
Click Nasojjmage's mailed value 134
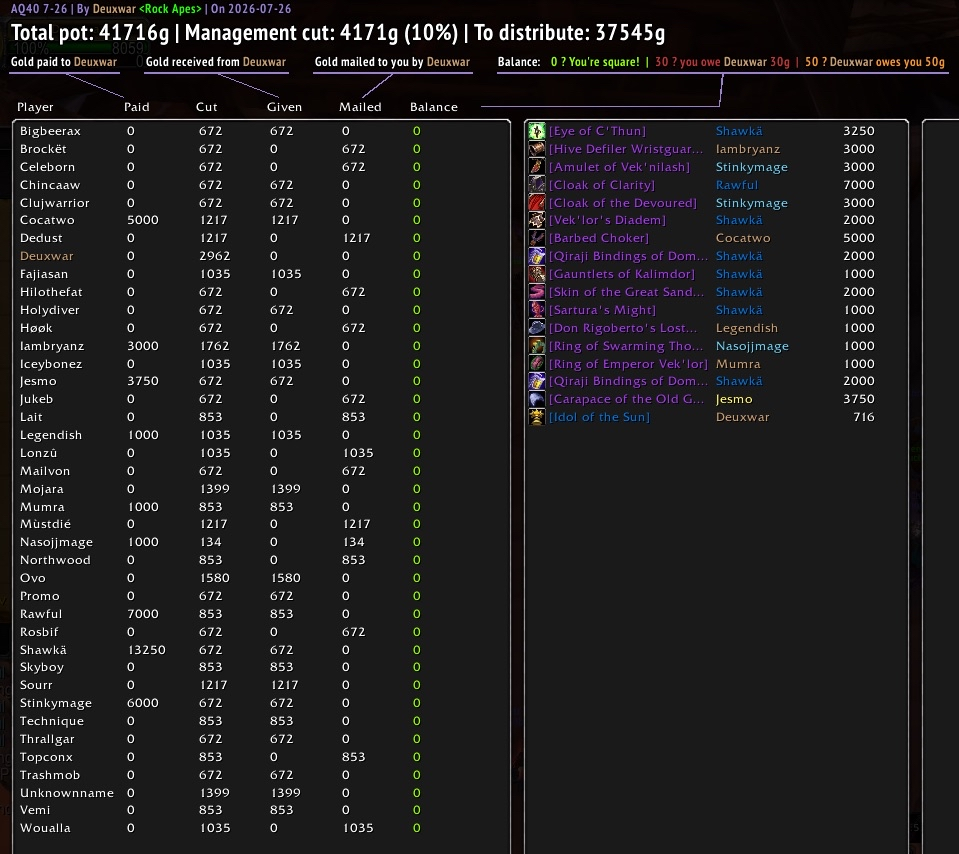354,542
